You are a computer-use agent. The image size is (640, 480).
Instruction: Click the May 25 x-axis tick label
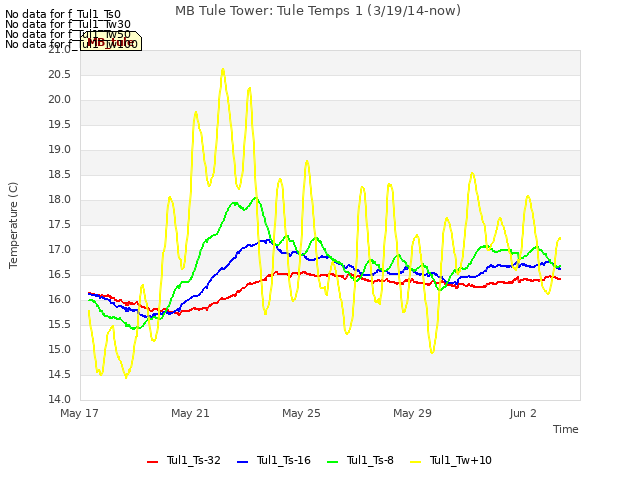(x=301, y=413)
